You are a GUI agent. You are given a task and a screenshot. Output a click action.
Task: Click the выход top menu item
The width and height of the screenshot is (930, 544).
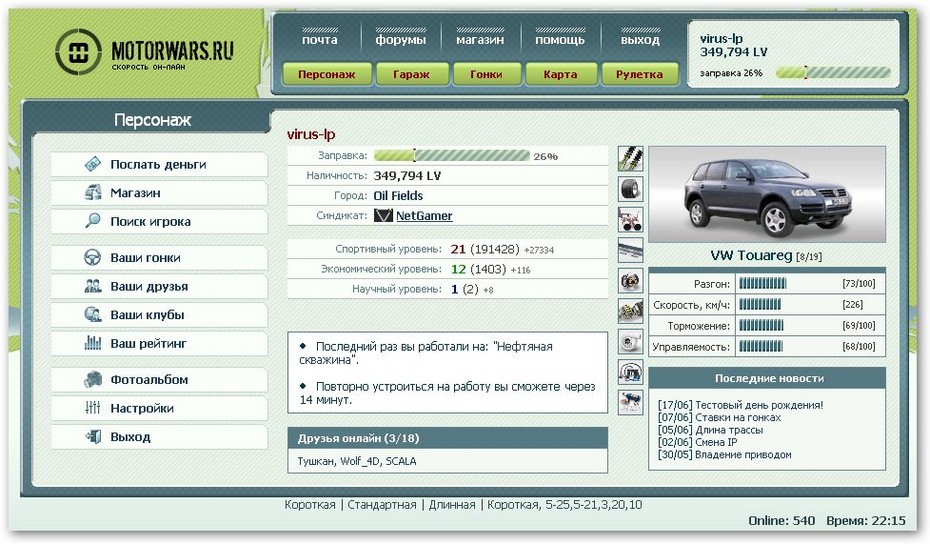coord(640,40)
